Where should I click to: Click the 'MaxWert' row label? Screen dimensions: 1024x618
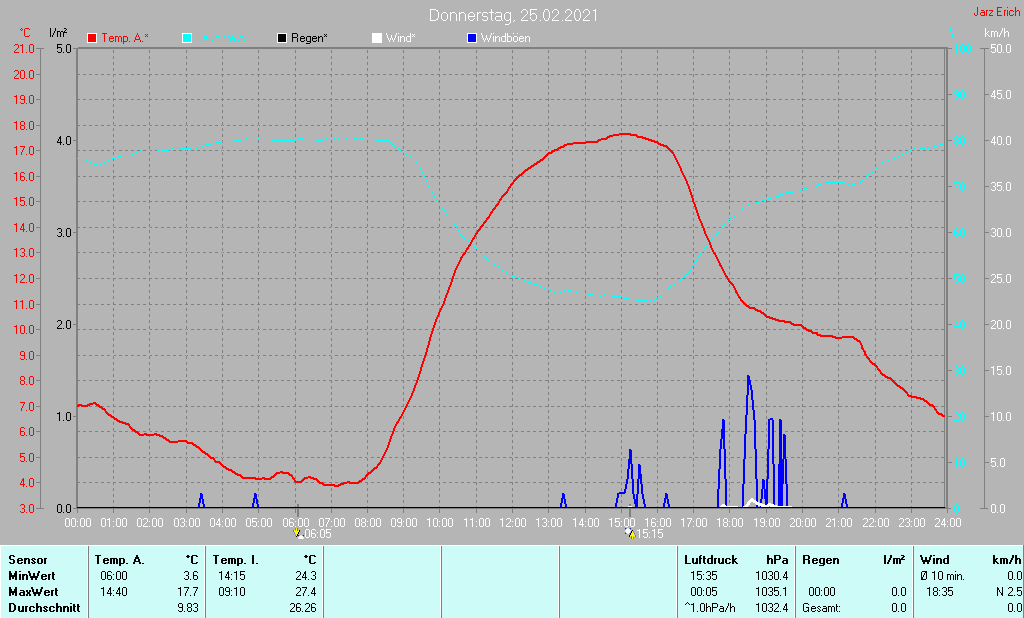click(x=33, y=592)
